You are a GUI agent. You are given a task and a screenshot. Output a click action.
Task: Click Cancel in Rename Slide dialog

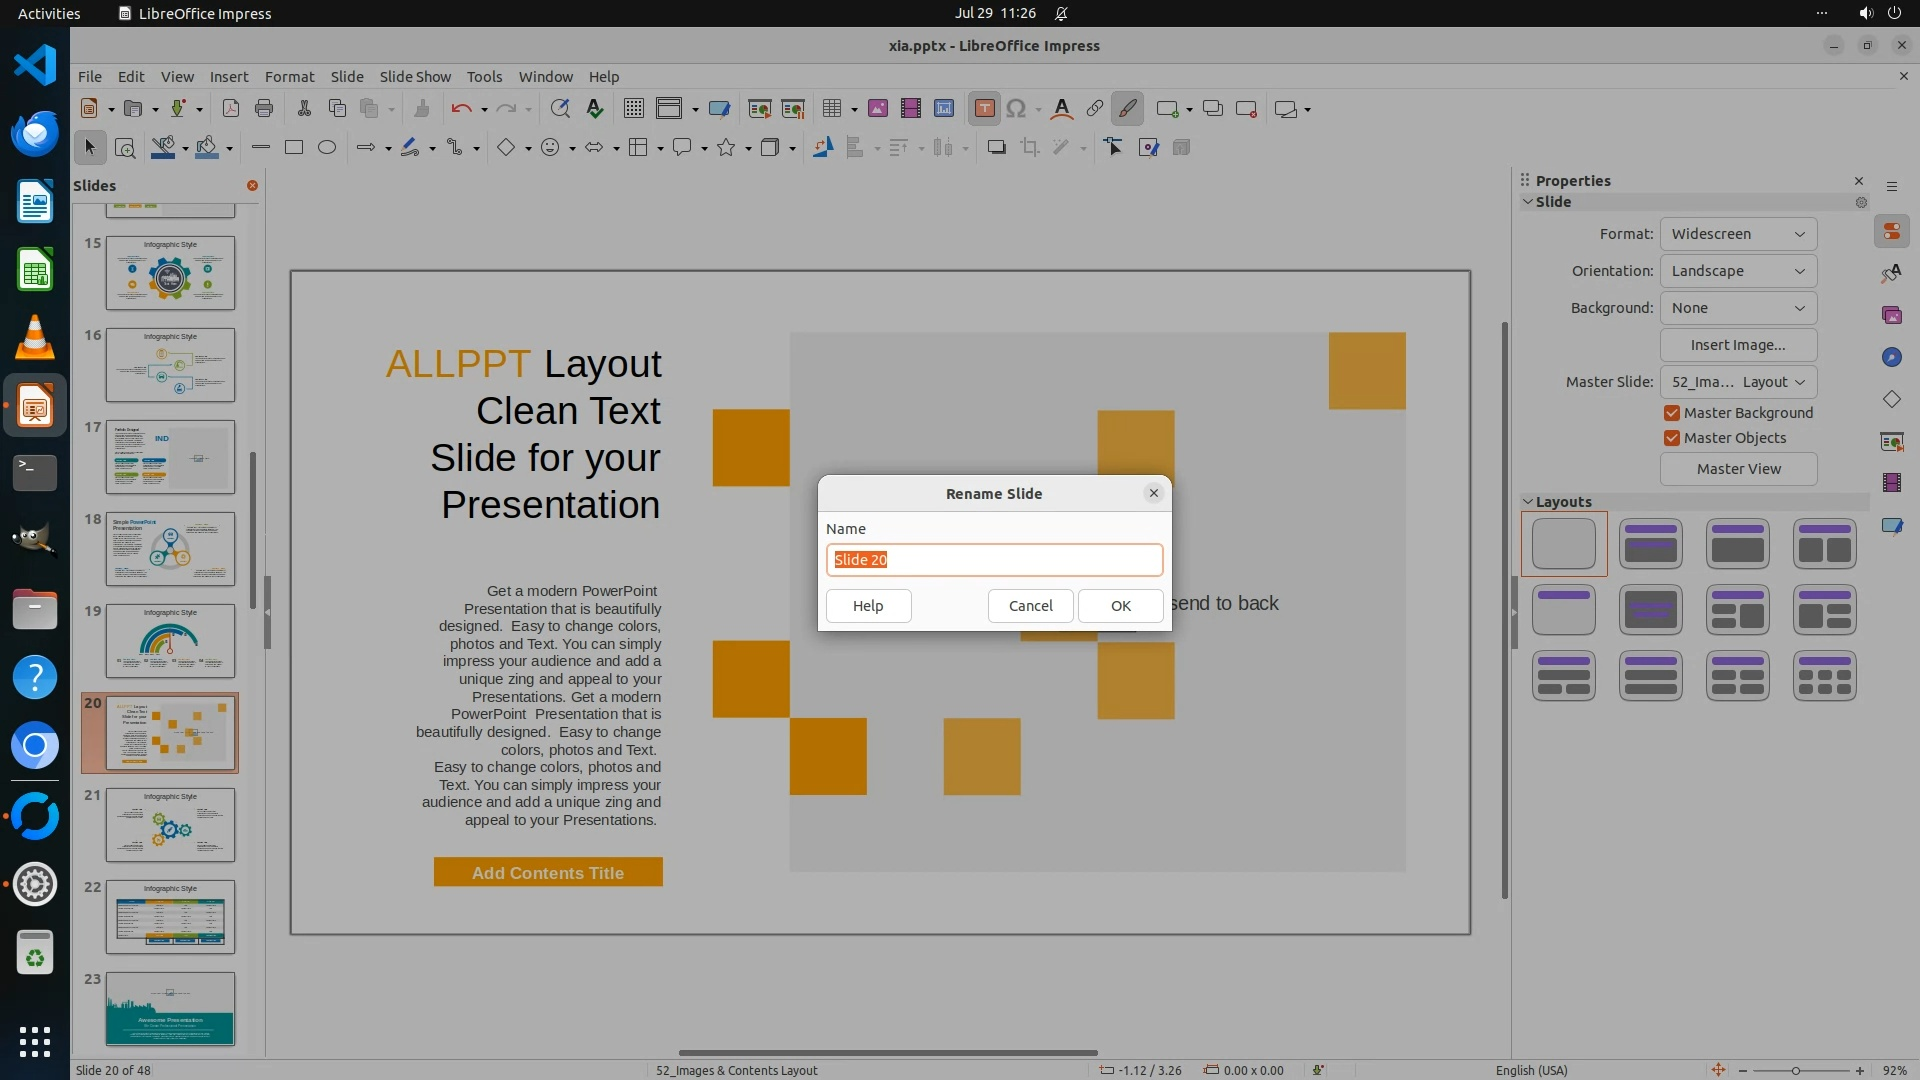(1030, 606)
